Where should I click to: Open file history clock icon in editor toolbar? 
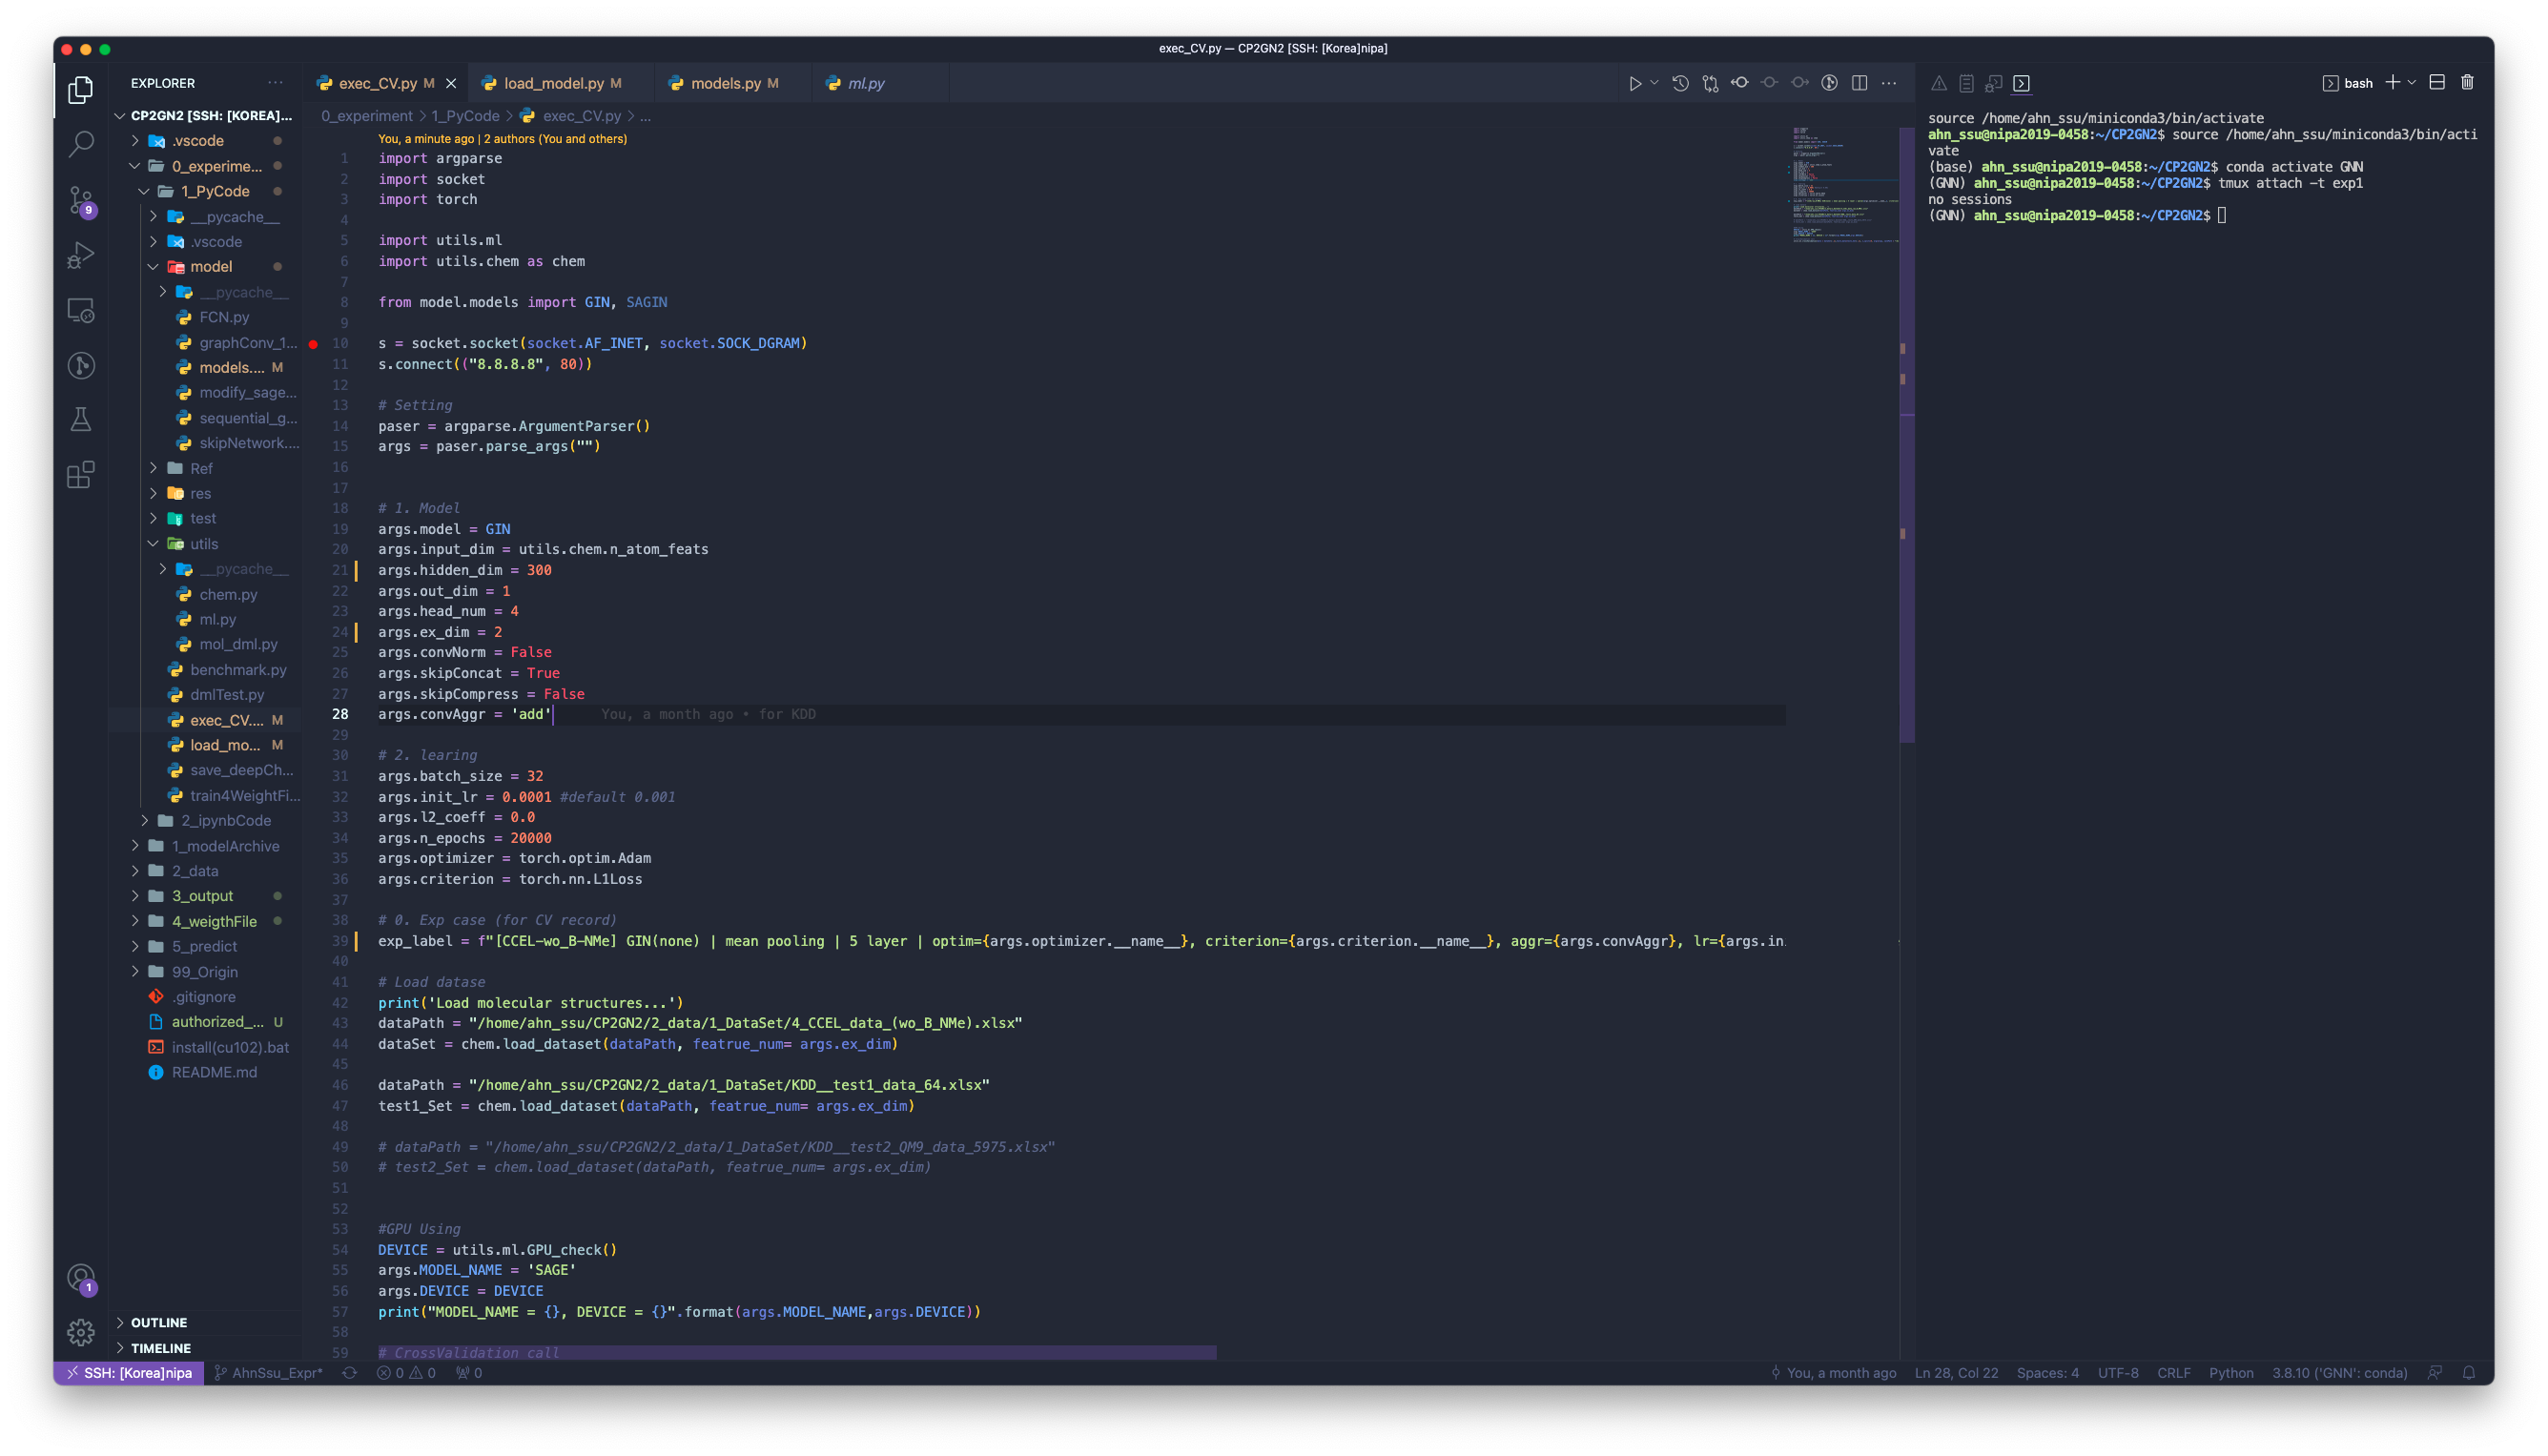(1681, 83)
